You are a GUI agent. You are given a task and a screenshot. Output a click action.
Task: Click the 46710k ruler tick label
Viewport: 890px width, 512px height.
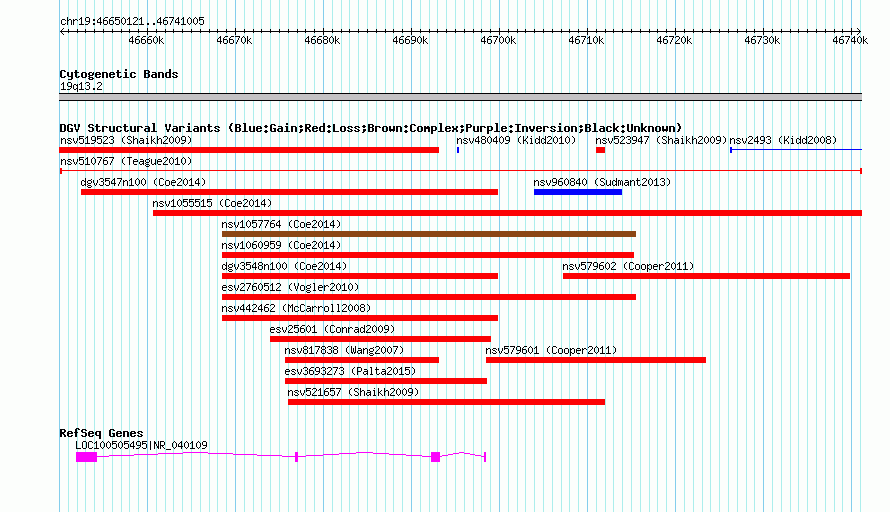click(586, 41)
